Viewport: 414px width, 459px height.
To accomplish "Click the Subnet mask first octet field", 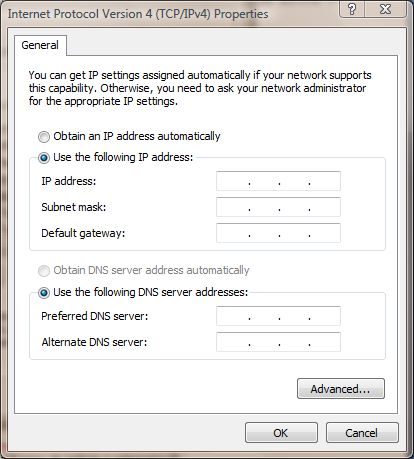I will click(233, 207).
